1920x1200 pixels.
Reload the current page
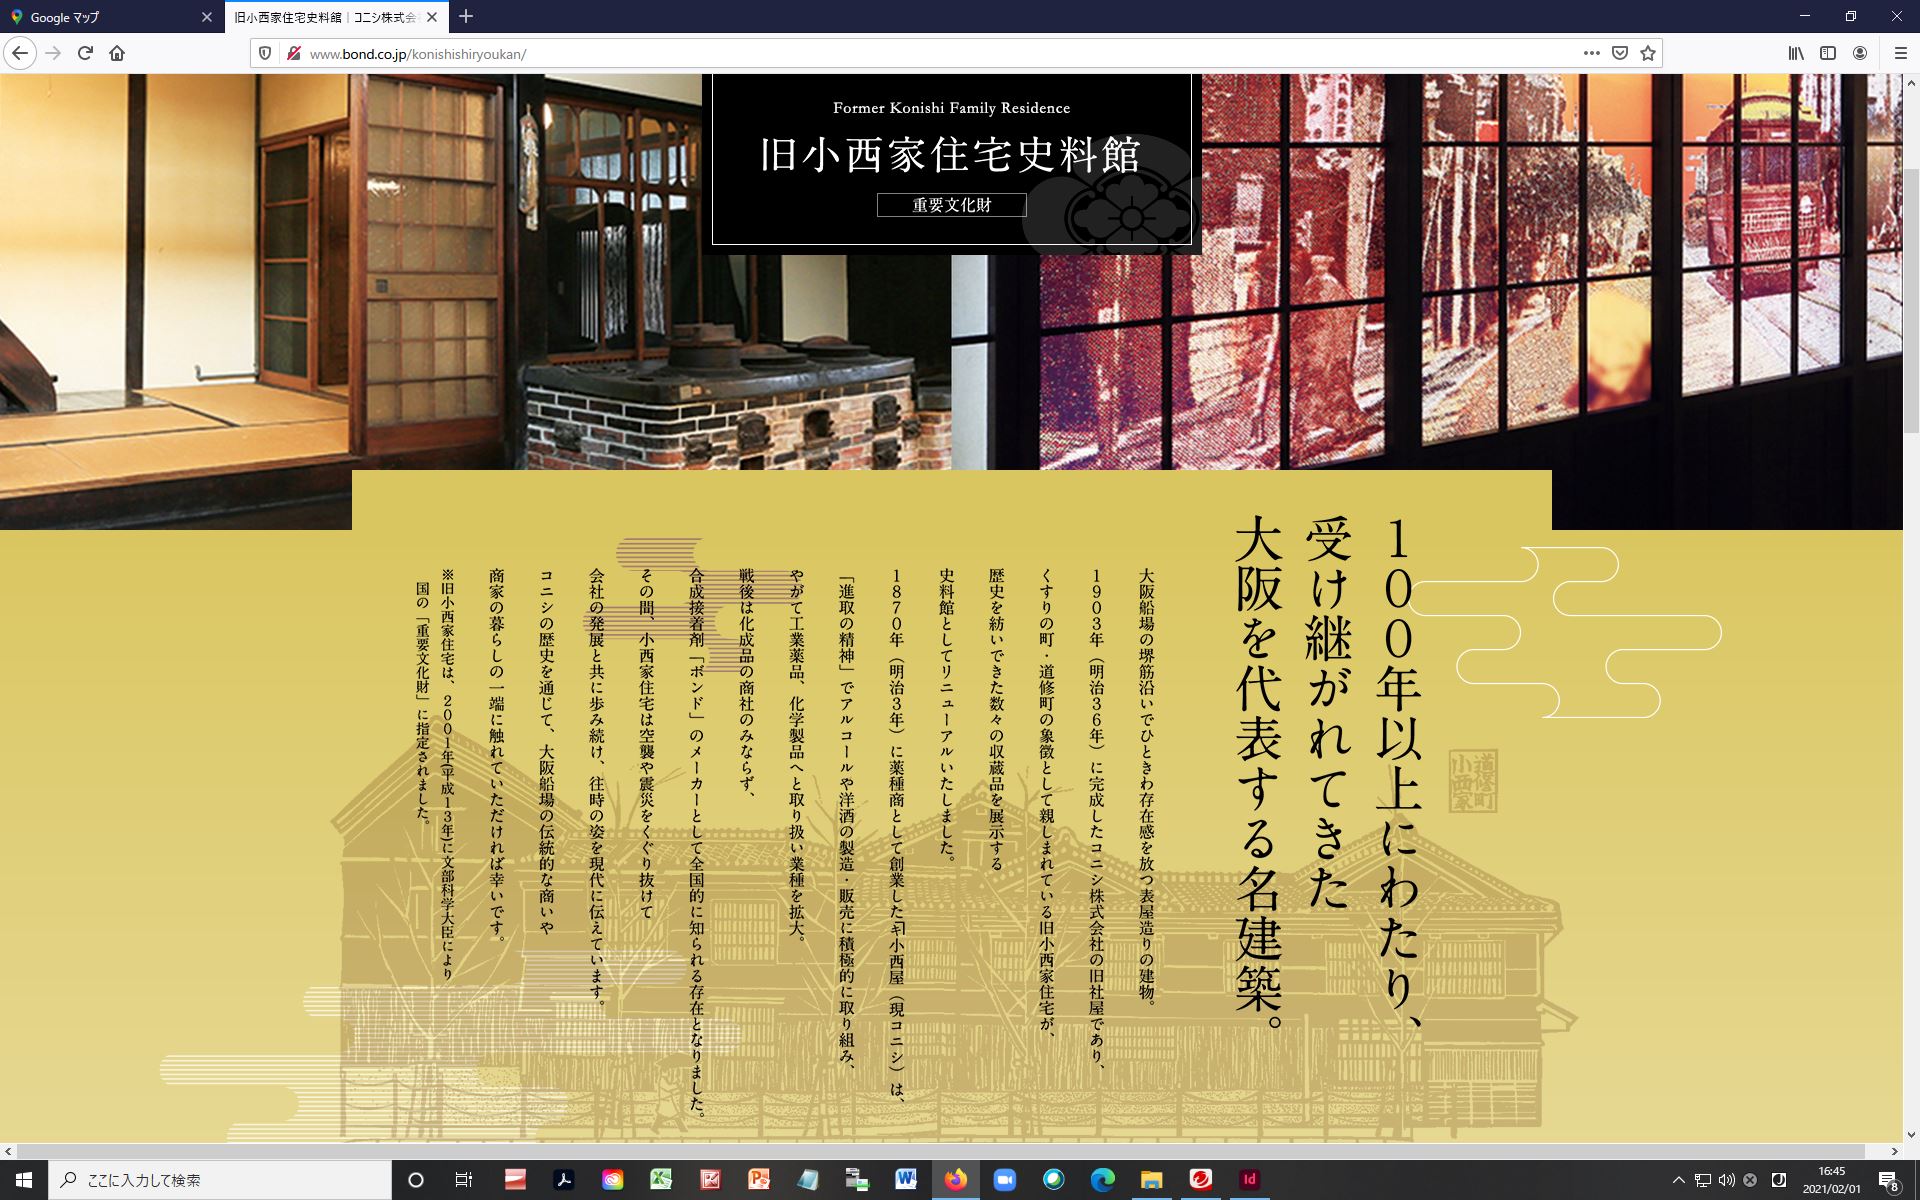coord(85,53)
